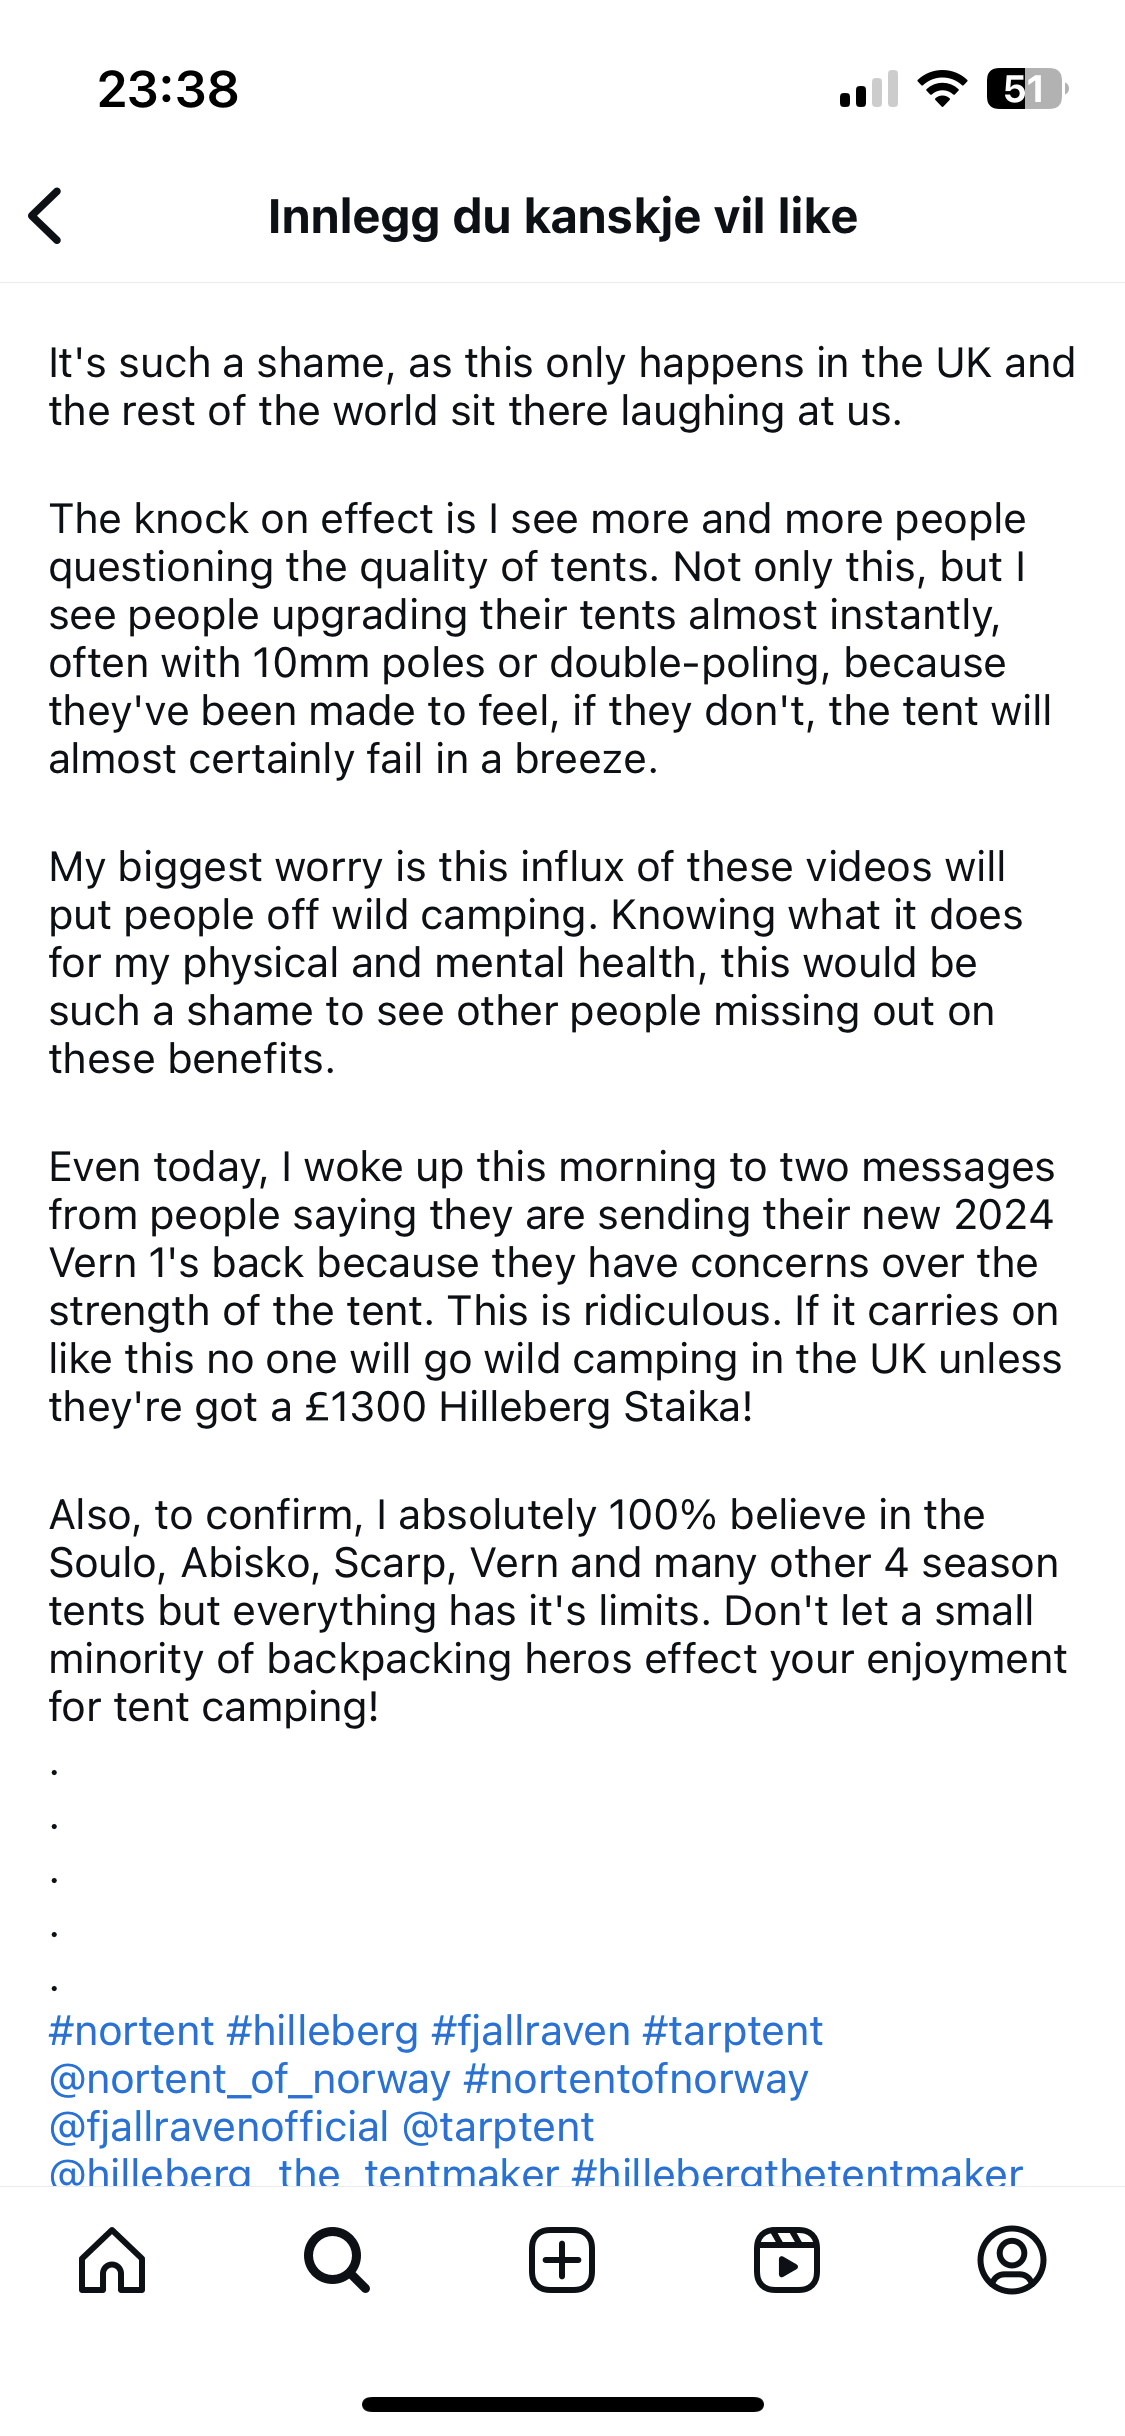Tap the Wi-Fi status icon
This screenshot has height=2436, width=1125.
(942, 89)
